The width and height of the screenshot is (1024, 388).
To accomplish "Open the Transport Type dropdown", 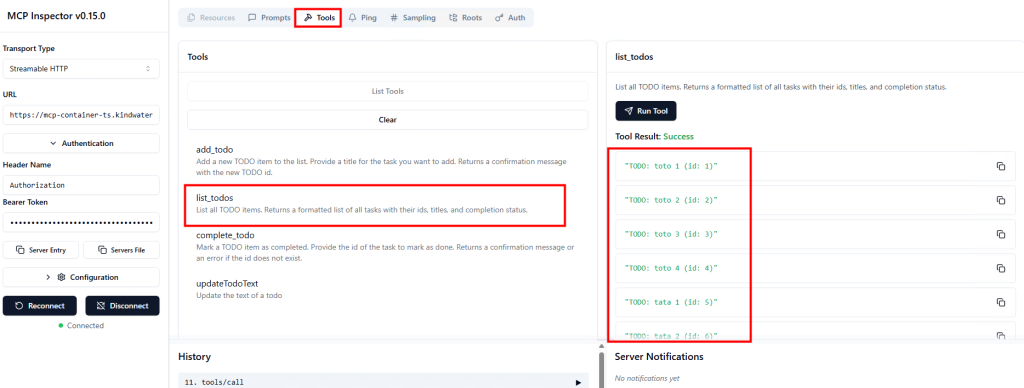I will (x=81, y=68).
